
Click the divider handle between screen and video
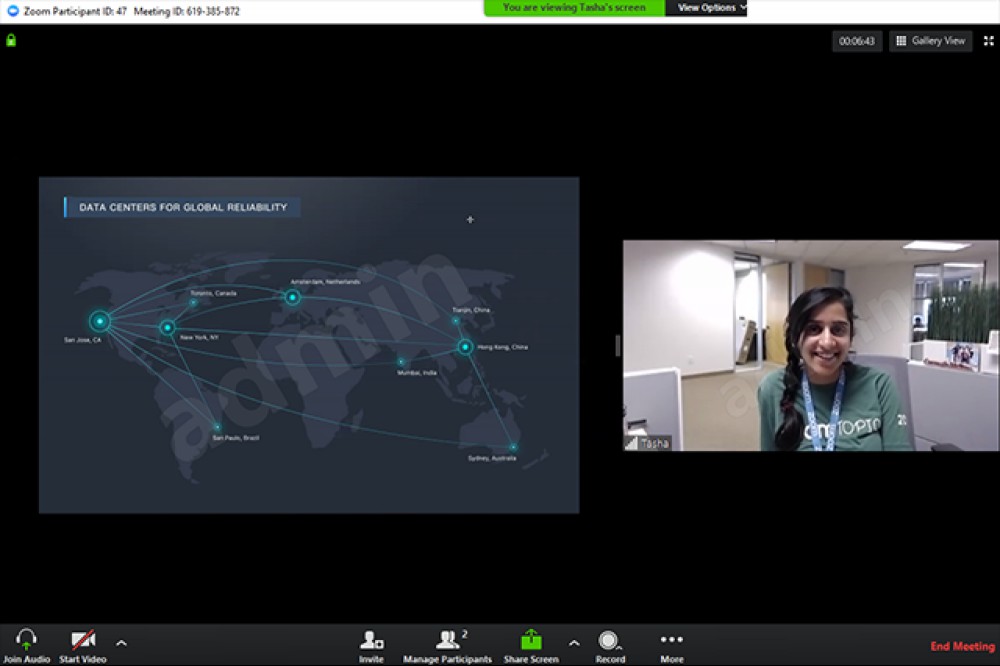pos(617,345)
